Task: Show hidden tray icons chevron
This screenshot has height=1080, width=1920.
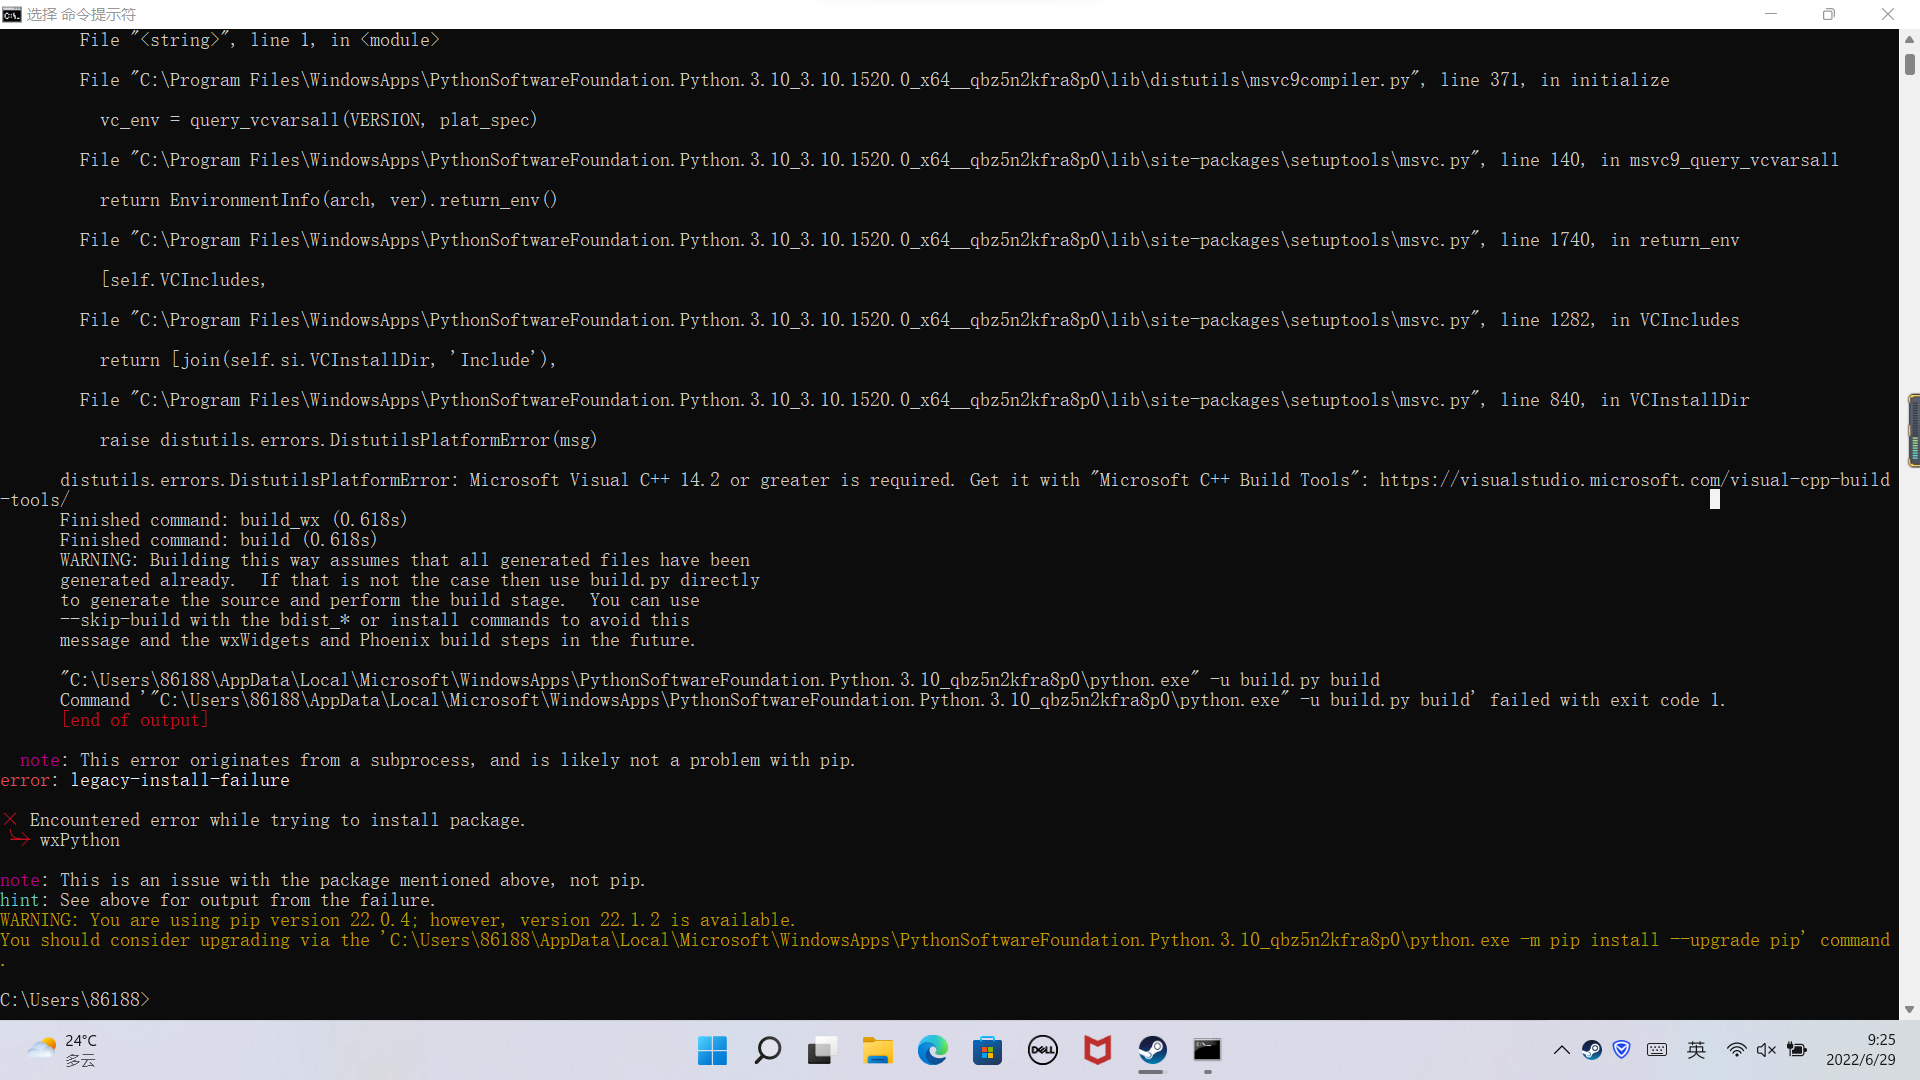Action: coord(1561,1050)
